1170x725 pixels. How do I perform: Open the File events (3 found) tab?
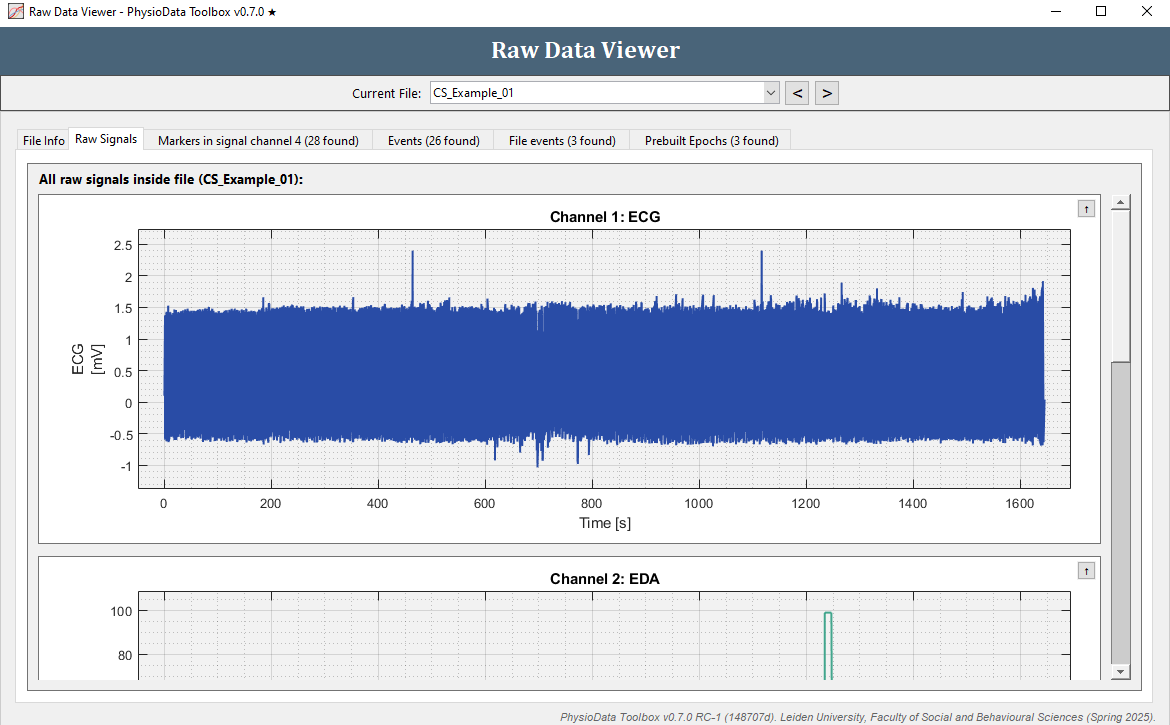pos(561,140)
